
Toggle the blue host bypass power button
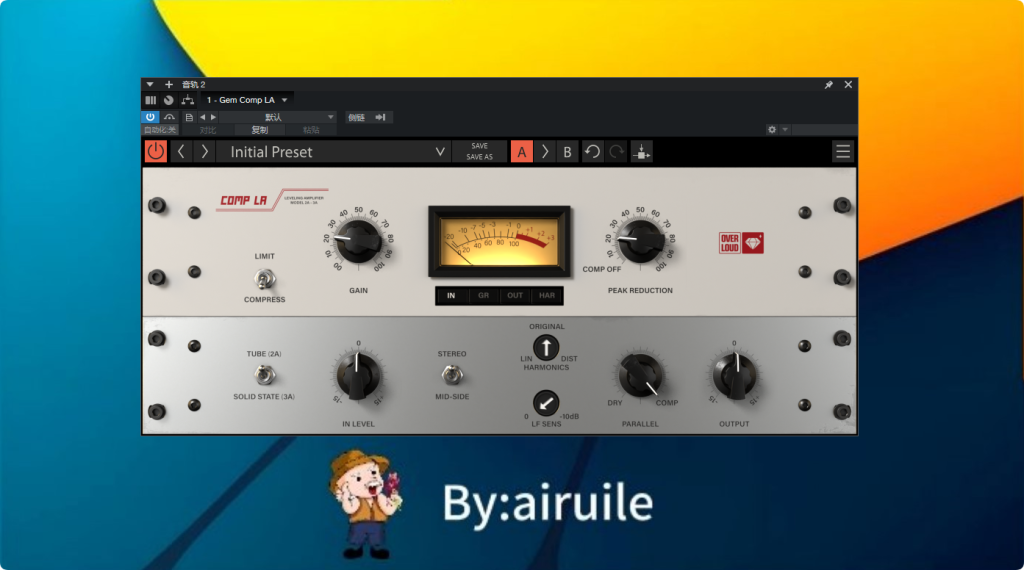pos(150,117)
